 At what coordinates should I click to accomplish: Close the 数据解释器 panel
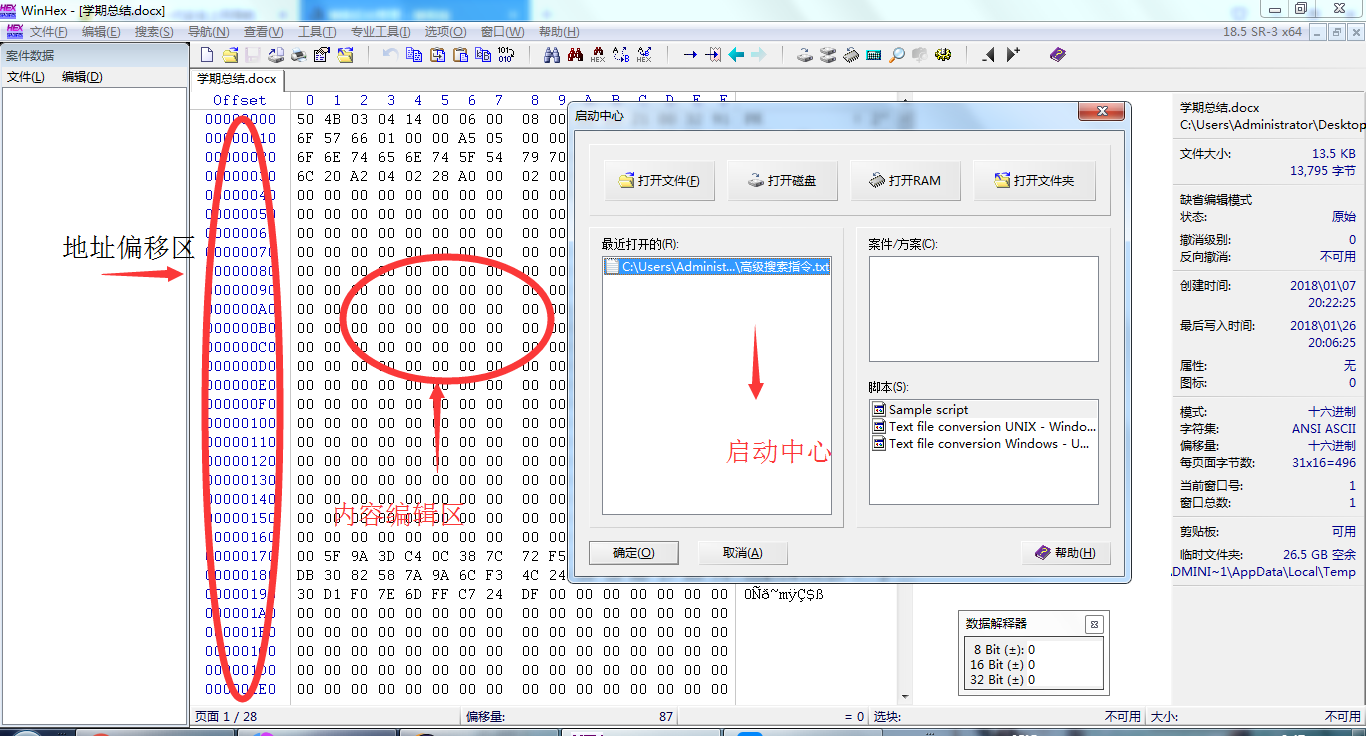pyautogui.click(x=1095, y=624)
